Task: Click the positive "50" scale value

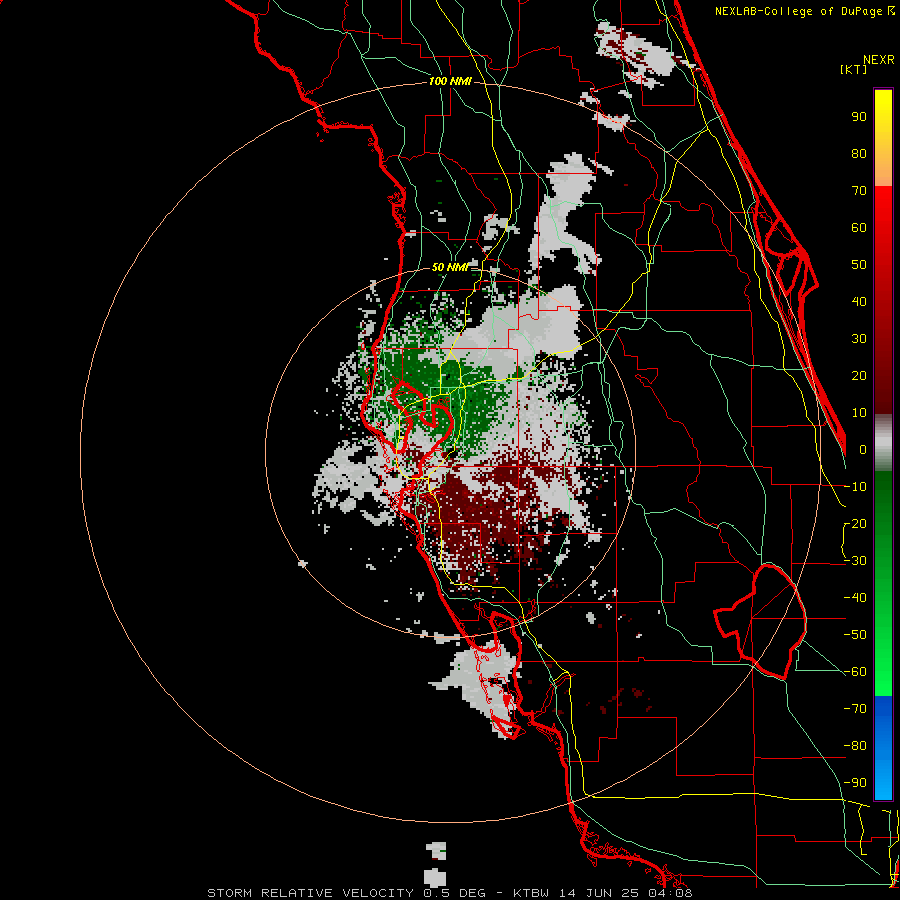Action: [x=859, y=265]
